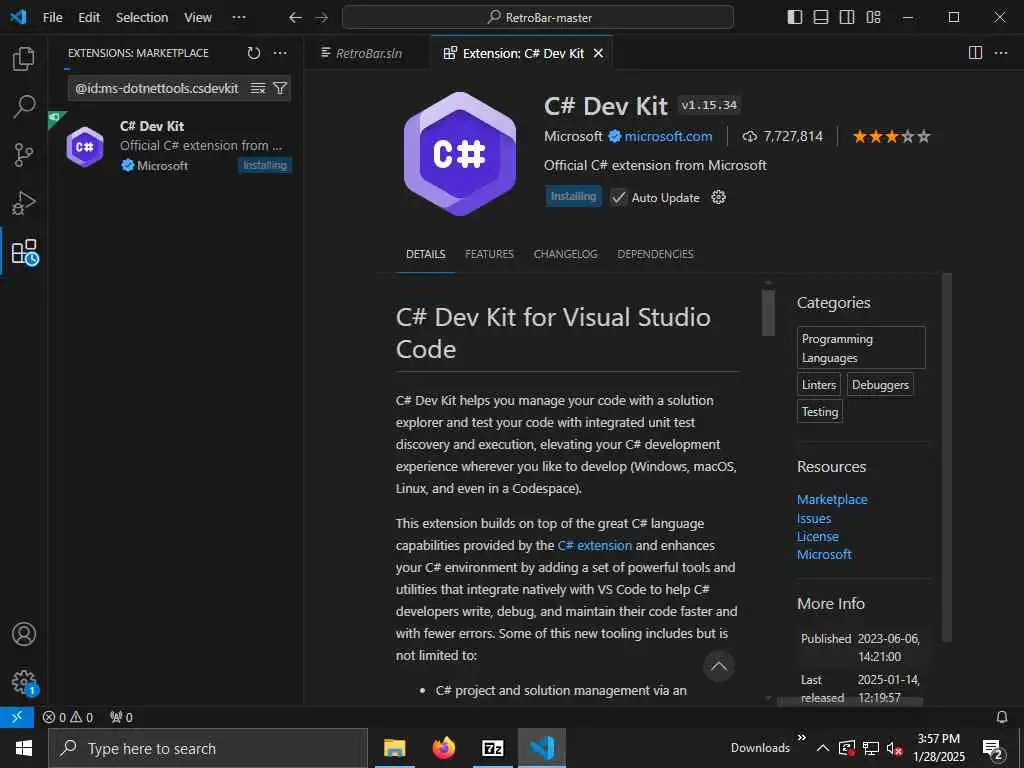Open the remote window indicator
The width and height of the screenshot is (1024, 768).
coord(17,717)
